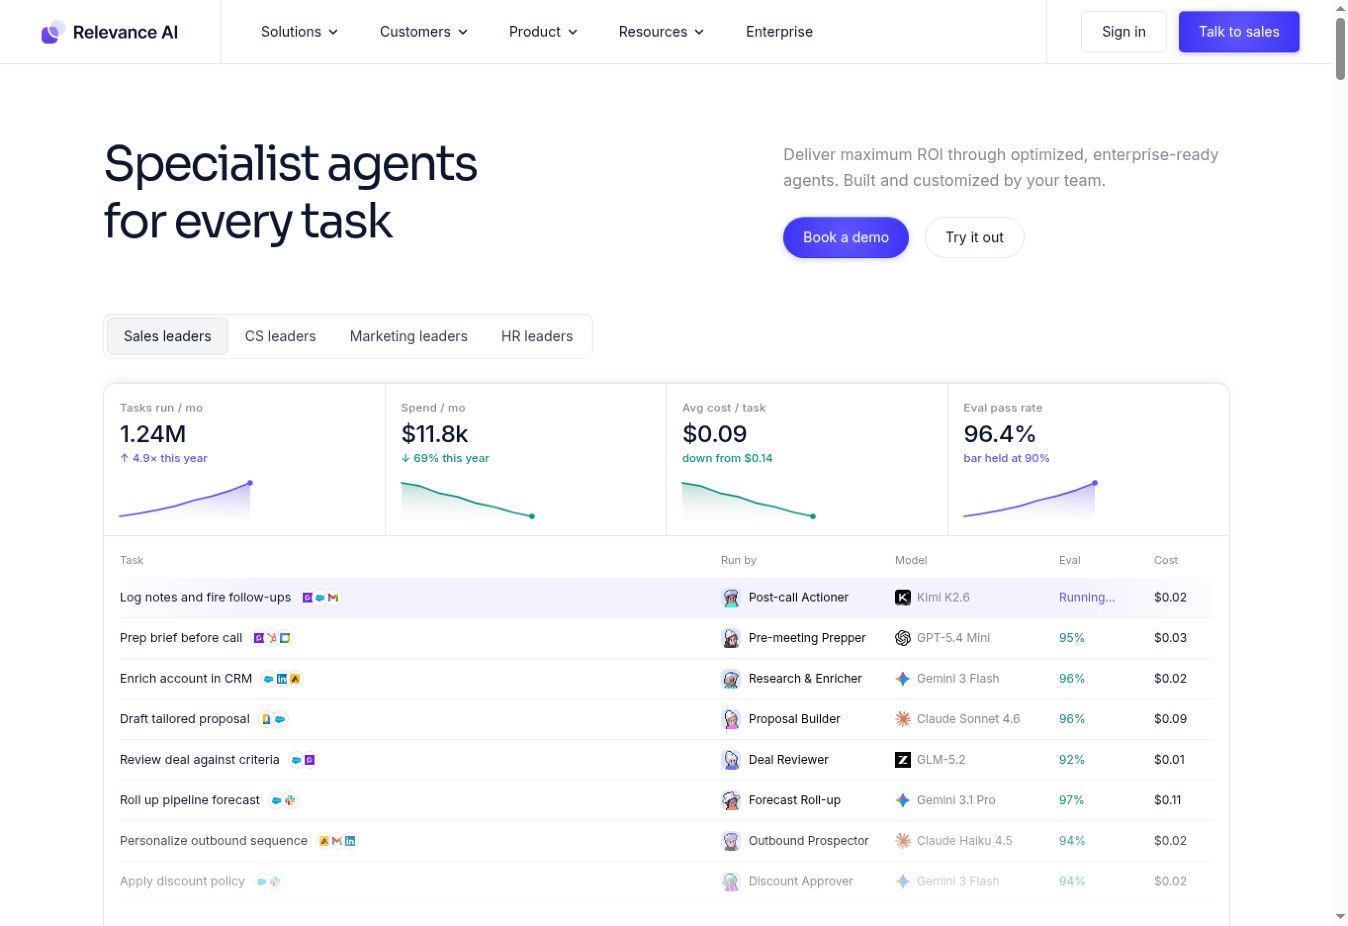Click the Google Docs icon on Draft proposal row
1348x926 pixels.
pos(266,719)
